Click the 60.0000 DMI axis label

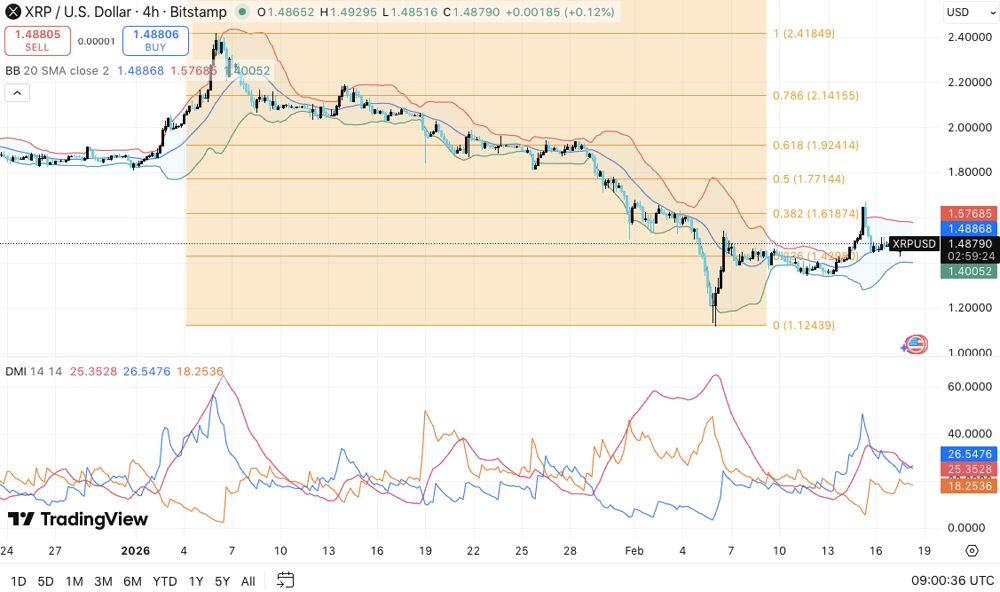(970, 387)
